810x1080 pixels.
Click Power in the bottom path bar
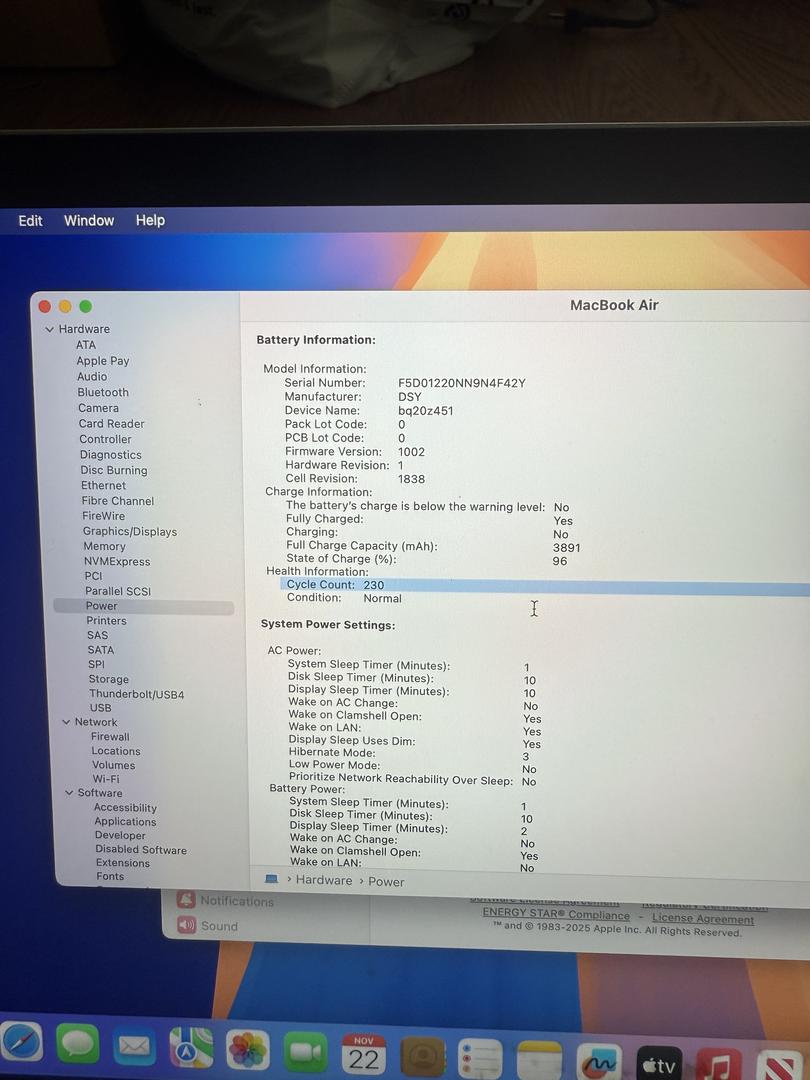coord(386,882)
